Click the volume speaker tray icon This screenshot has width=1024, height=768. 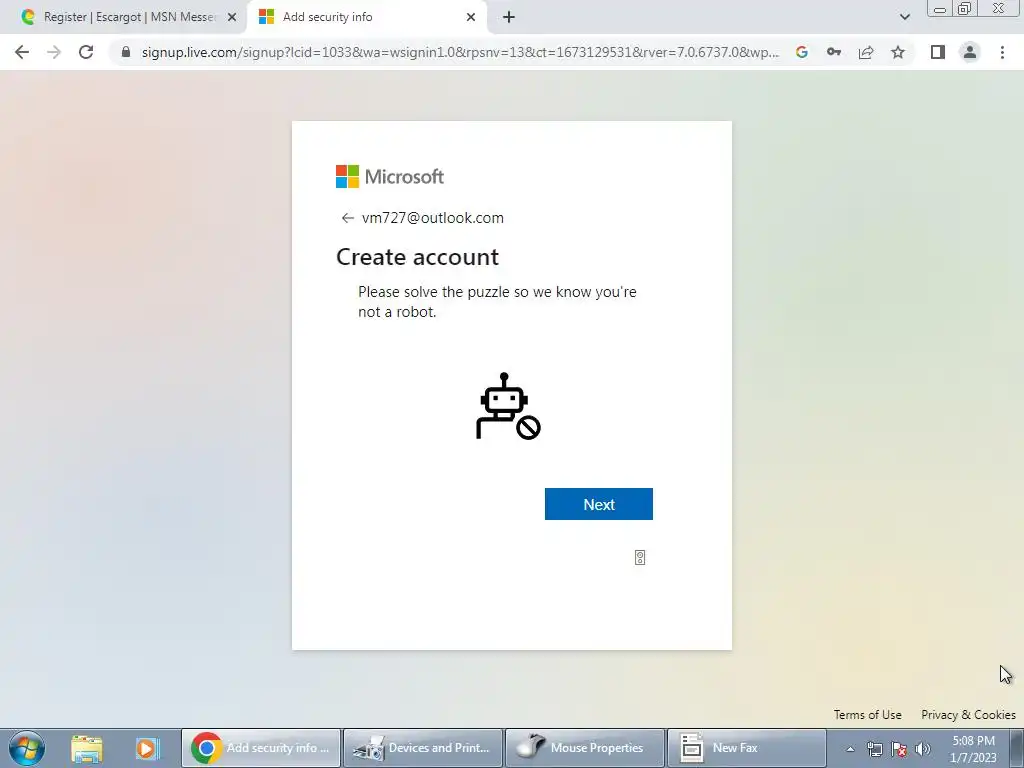click(922, 749)
